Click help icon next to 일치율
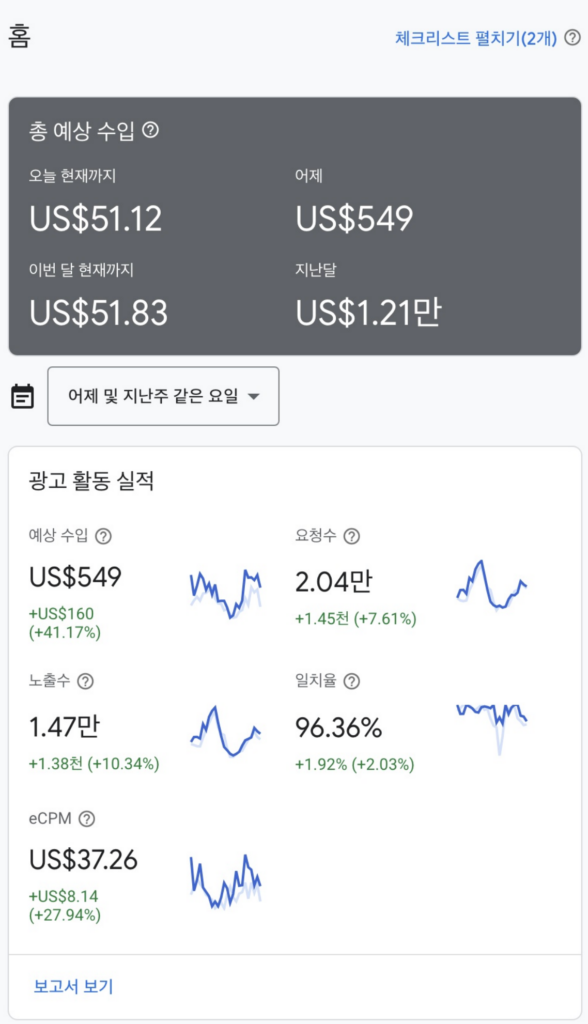This screenshot has width=588, height=1024. pyautogui.click(x=351, y=681)
